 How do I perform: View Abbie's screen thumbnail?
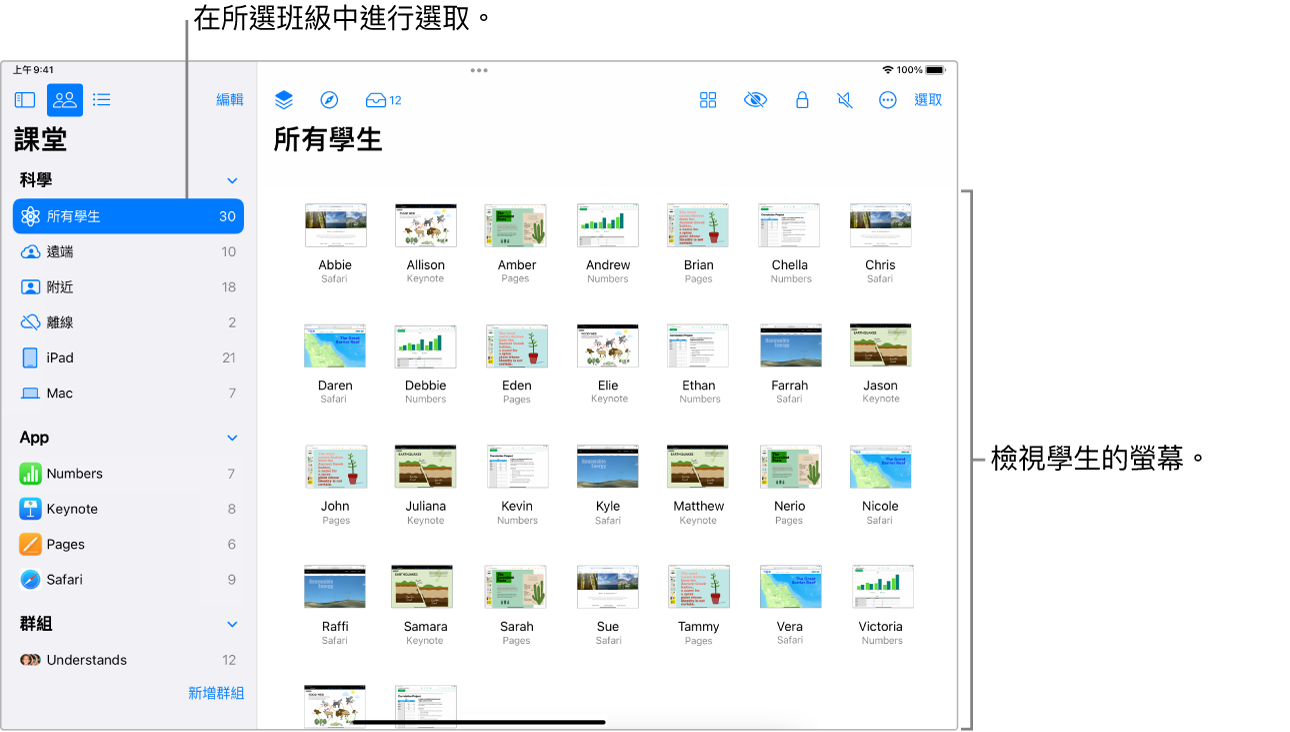(335, 225)
